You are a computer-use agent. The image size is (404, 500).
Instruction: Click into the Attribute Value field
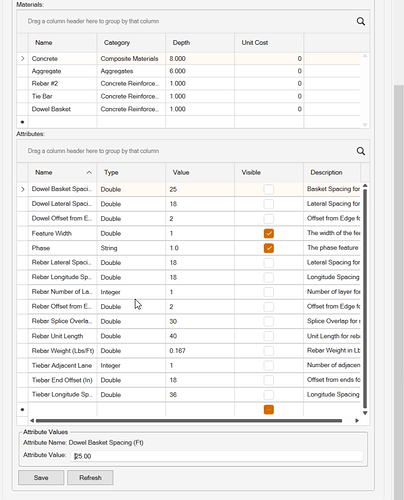click(217, 456)
